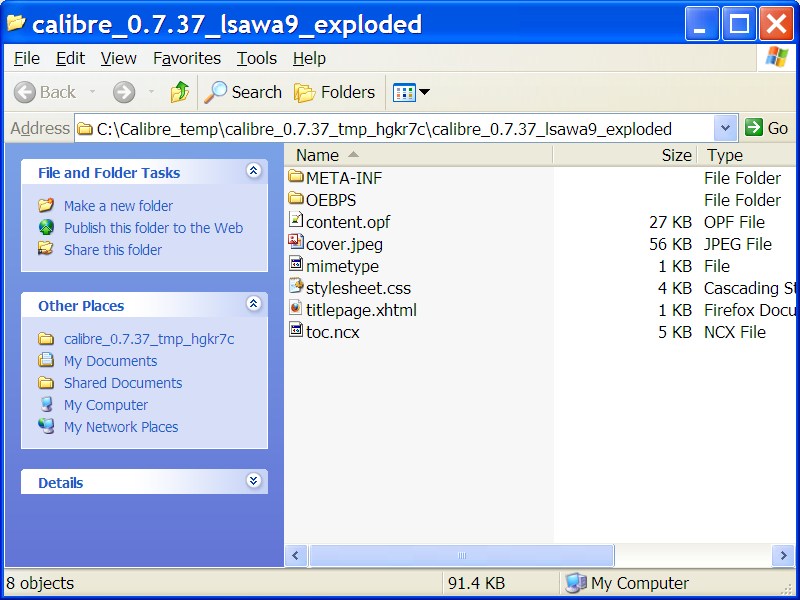Click the scroll right arrow
Image resolution: width=800 pixels, height=600 pixels.
[x=783, y=556]
